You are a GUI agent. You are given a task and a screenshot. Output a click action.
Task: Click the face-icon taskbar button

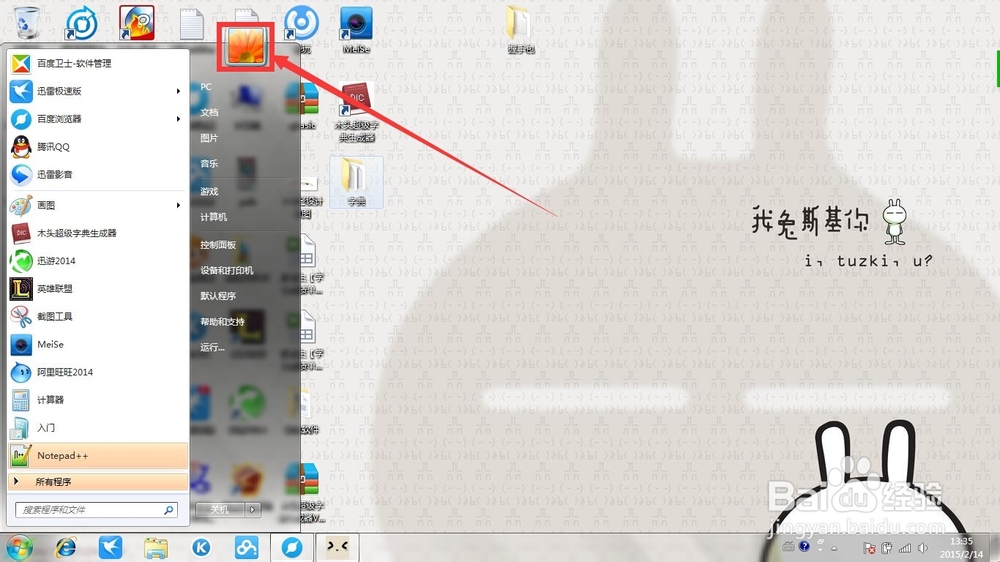tap(337, 546)
